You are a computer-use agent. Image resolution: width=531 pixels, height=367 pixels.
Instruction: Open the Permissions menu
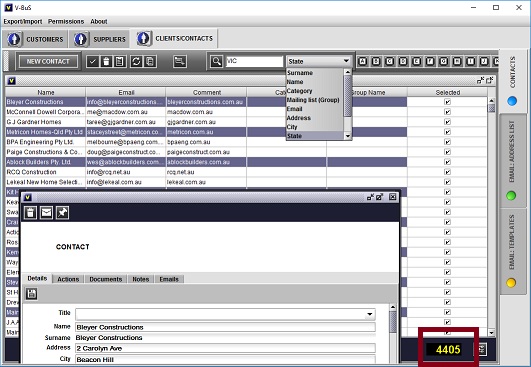click(x=66, y=21)
